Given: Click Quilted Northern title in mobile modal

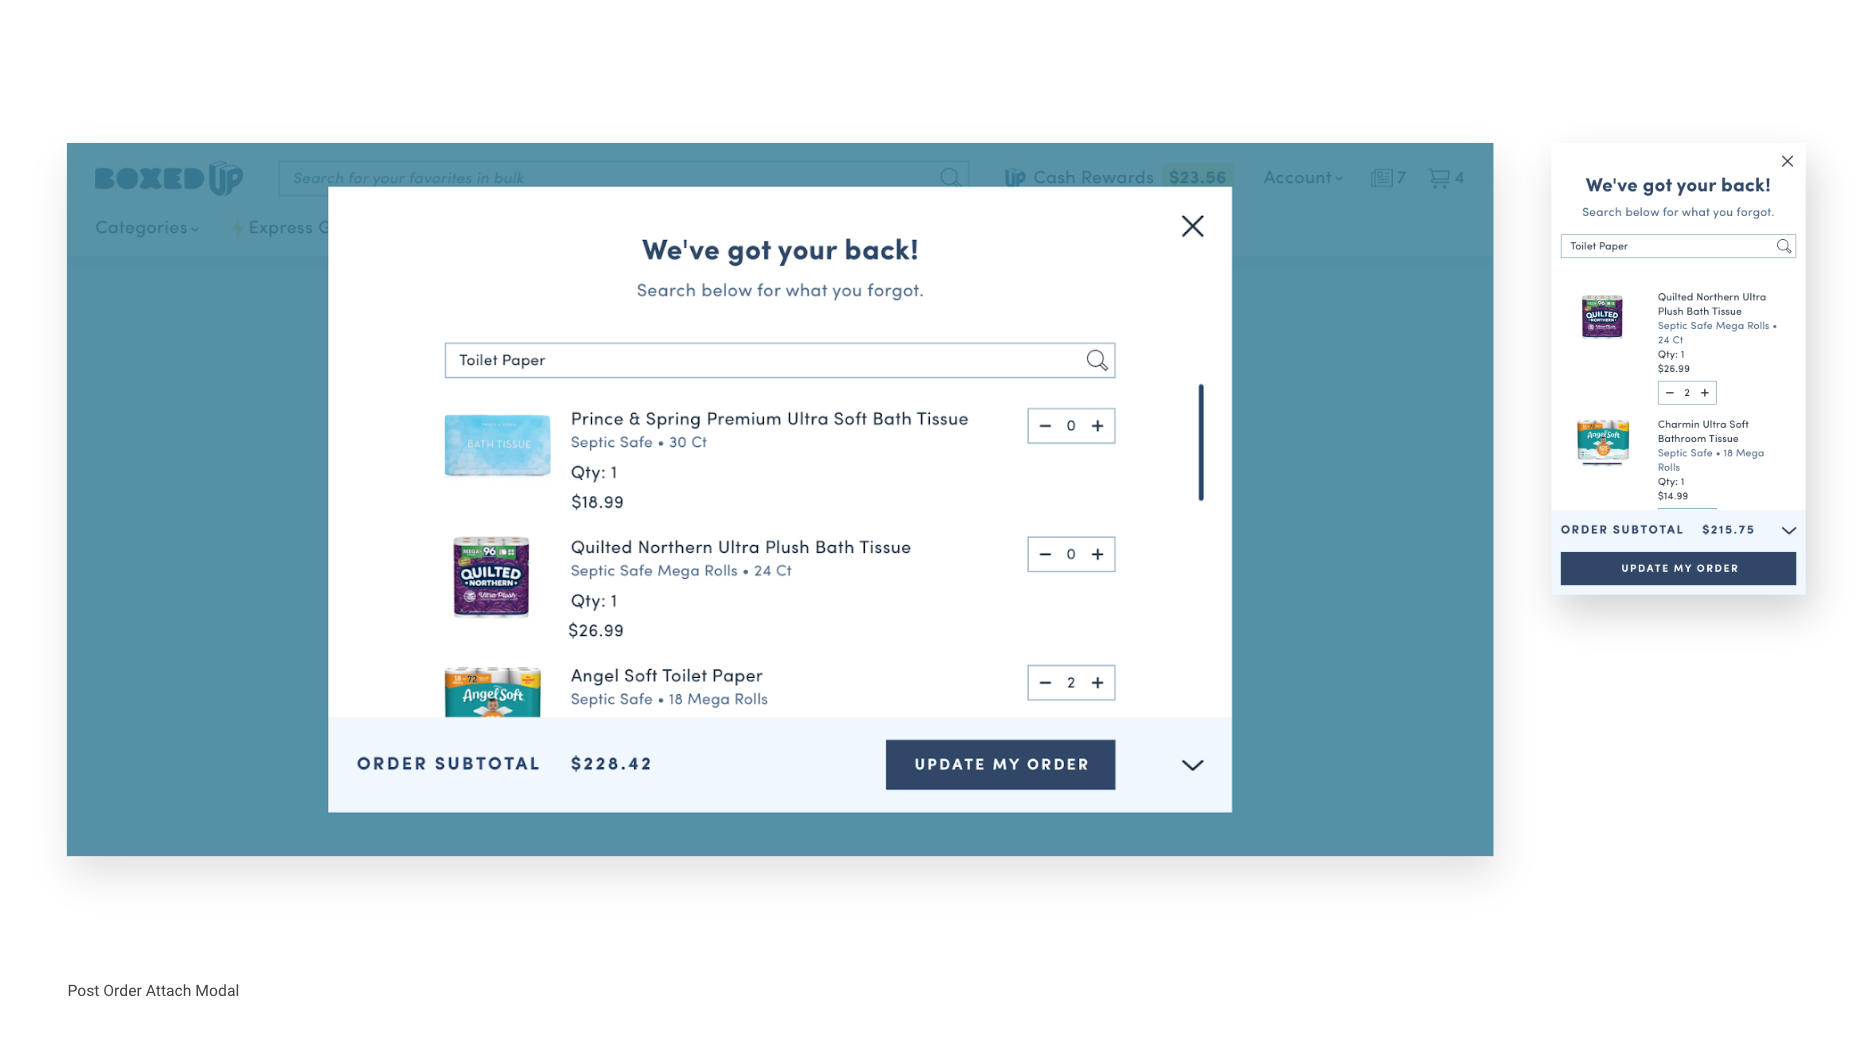Looking at the screenshot, I should (x=1711, y=304).
